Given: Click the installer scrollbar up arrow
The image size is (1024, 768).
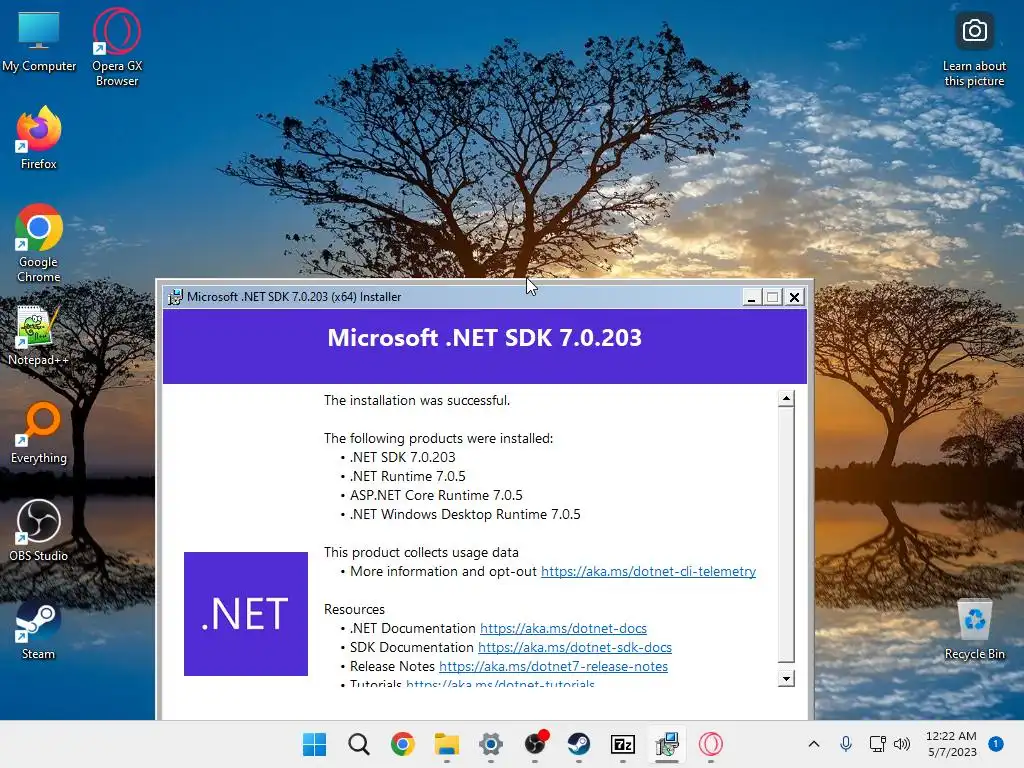Looking at the screenshot, I should [x=786, y=398].
